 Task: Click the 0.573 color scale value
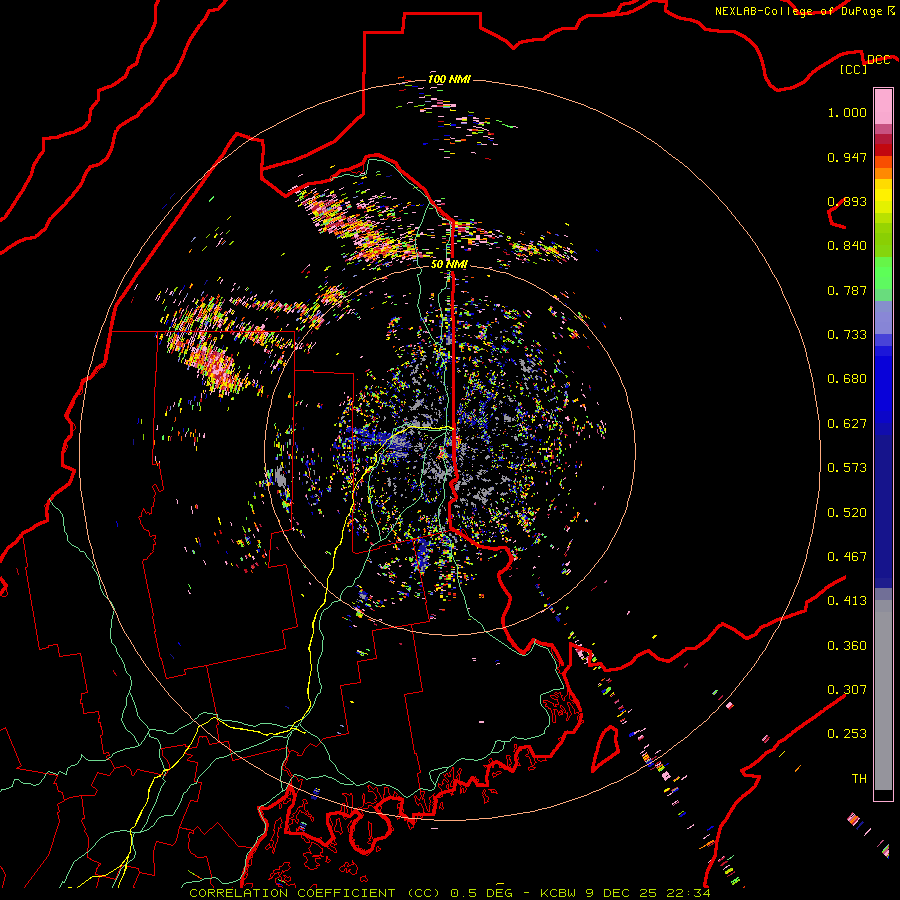[x=847, y=468]
